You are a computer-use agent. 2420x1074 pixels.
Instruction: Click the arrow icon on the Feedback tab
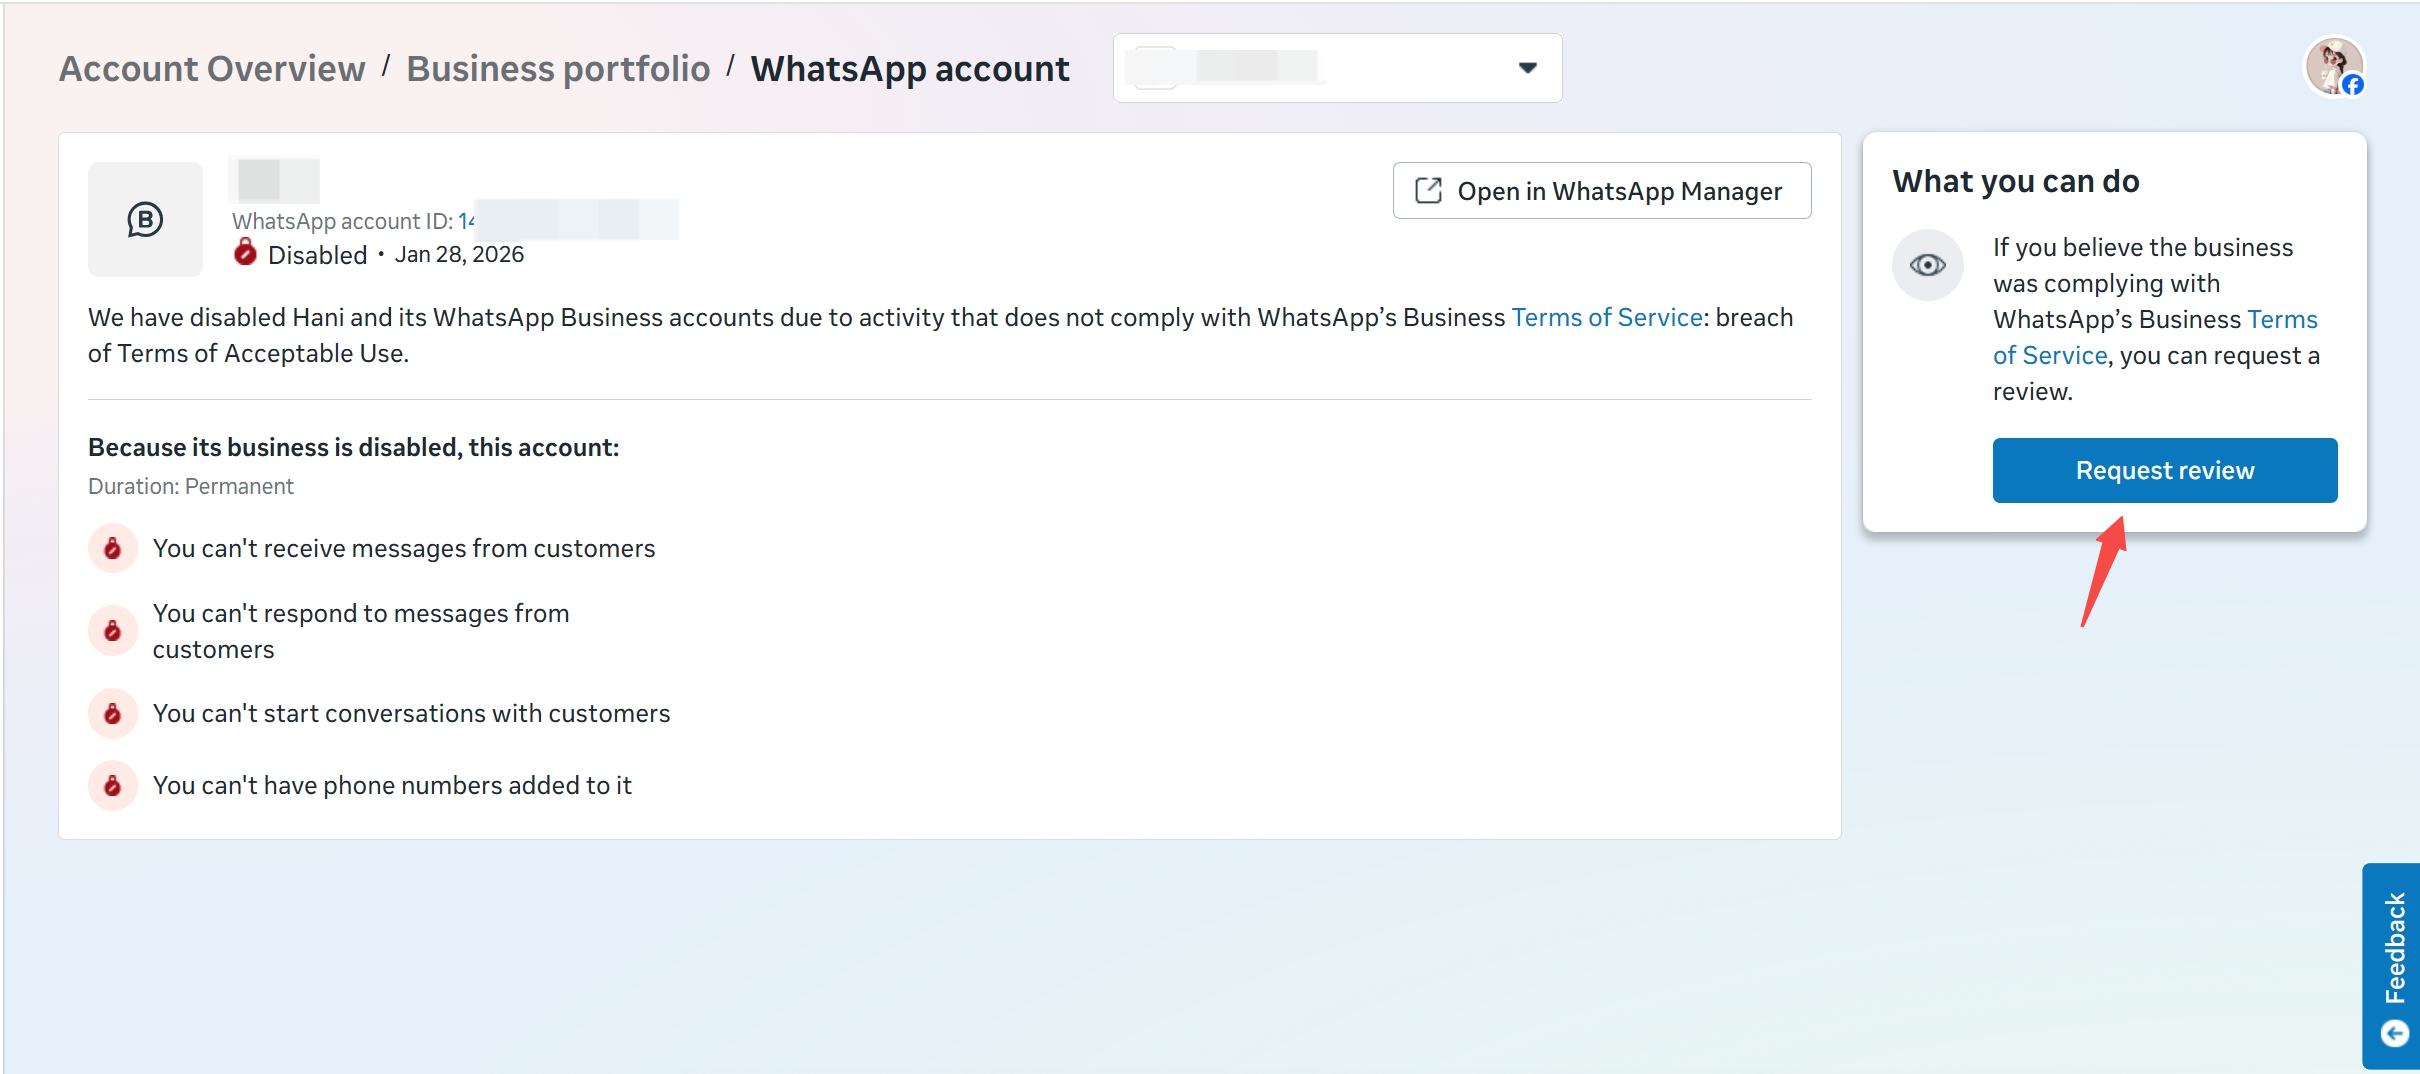pos(2394,1033)
